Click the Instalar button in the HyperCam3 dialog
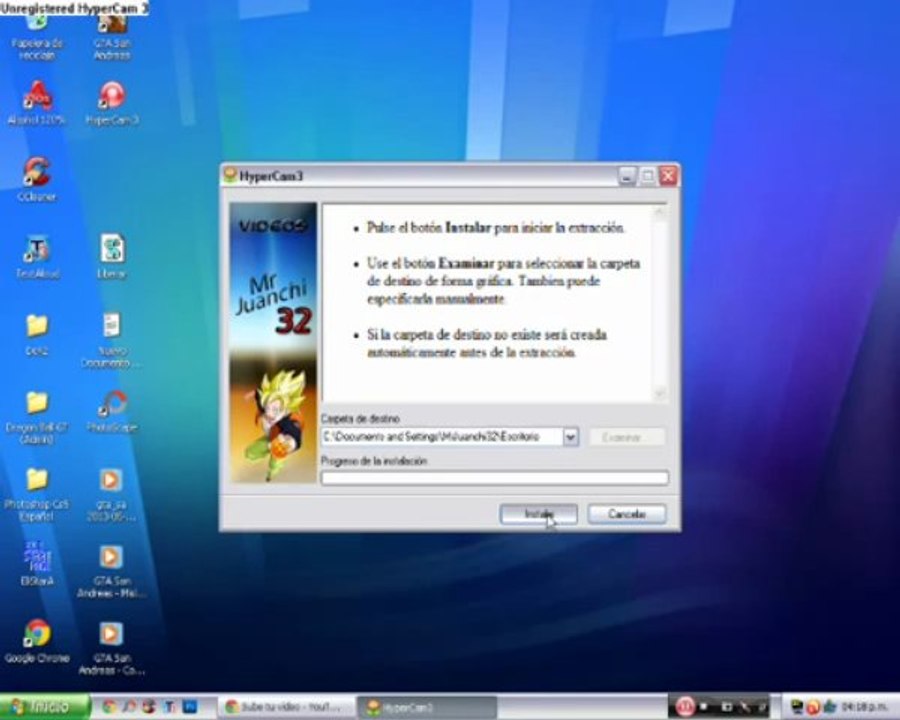This screenshot has height=720, width=900. coord(538,514)
